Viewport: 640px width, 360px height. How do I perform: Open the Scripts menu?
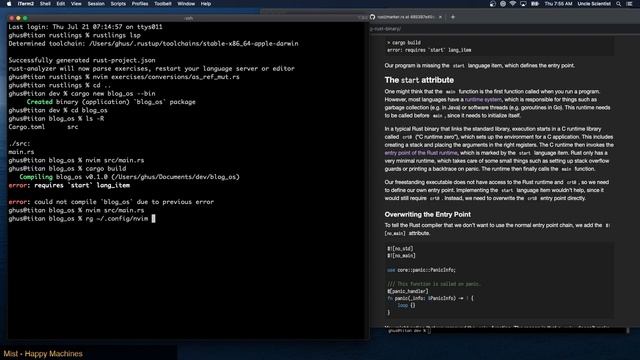pos(118,4)
